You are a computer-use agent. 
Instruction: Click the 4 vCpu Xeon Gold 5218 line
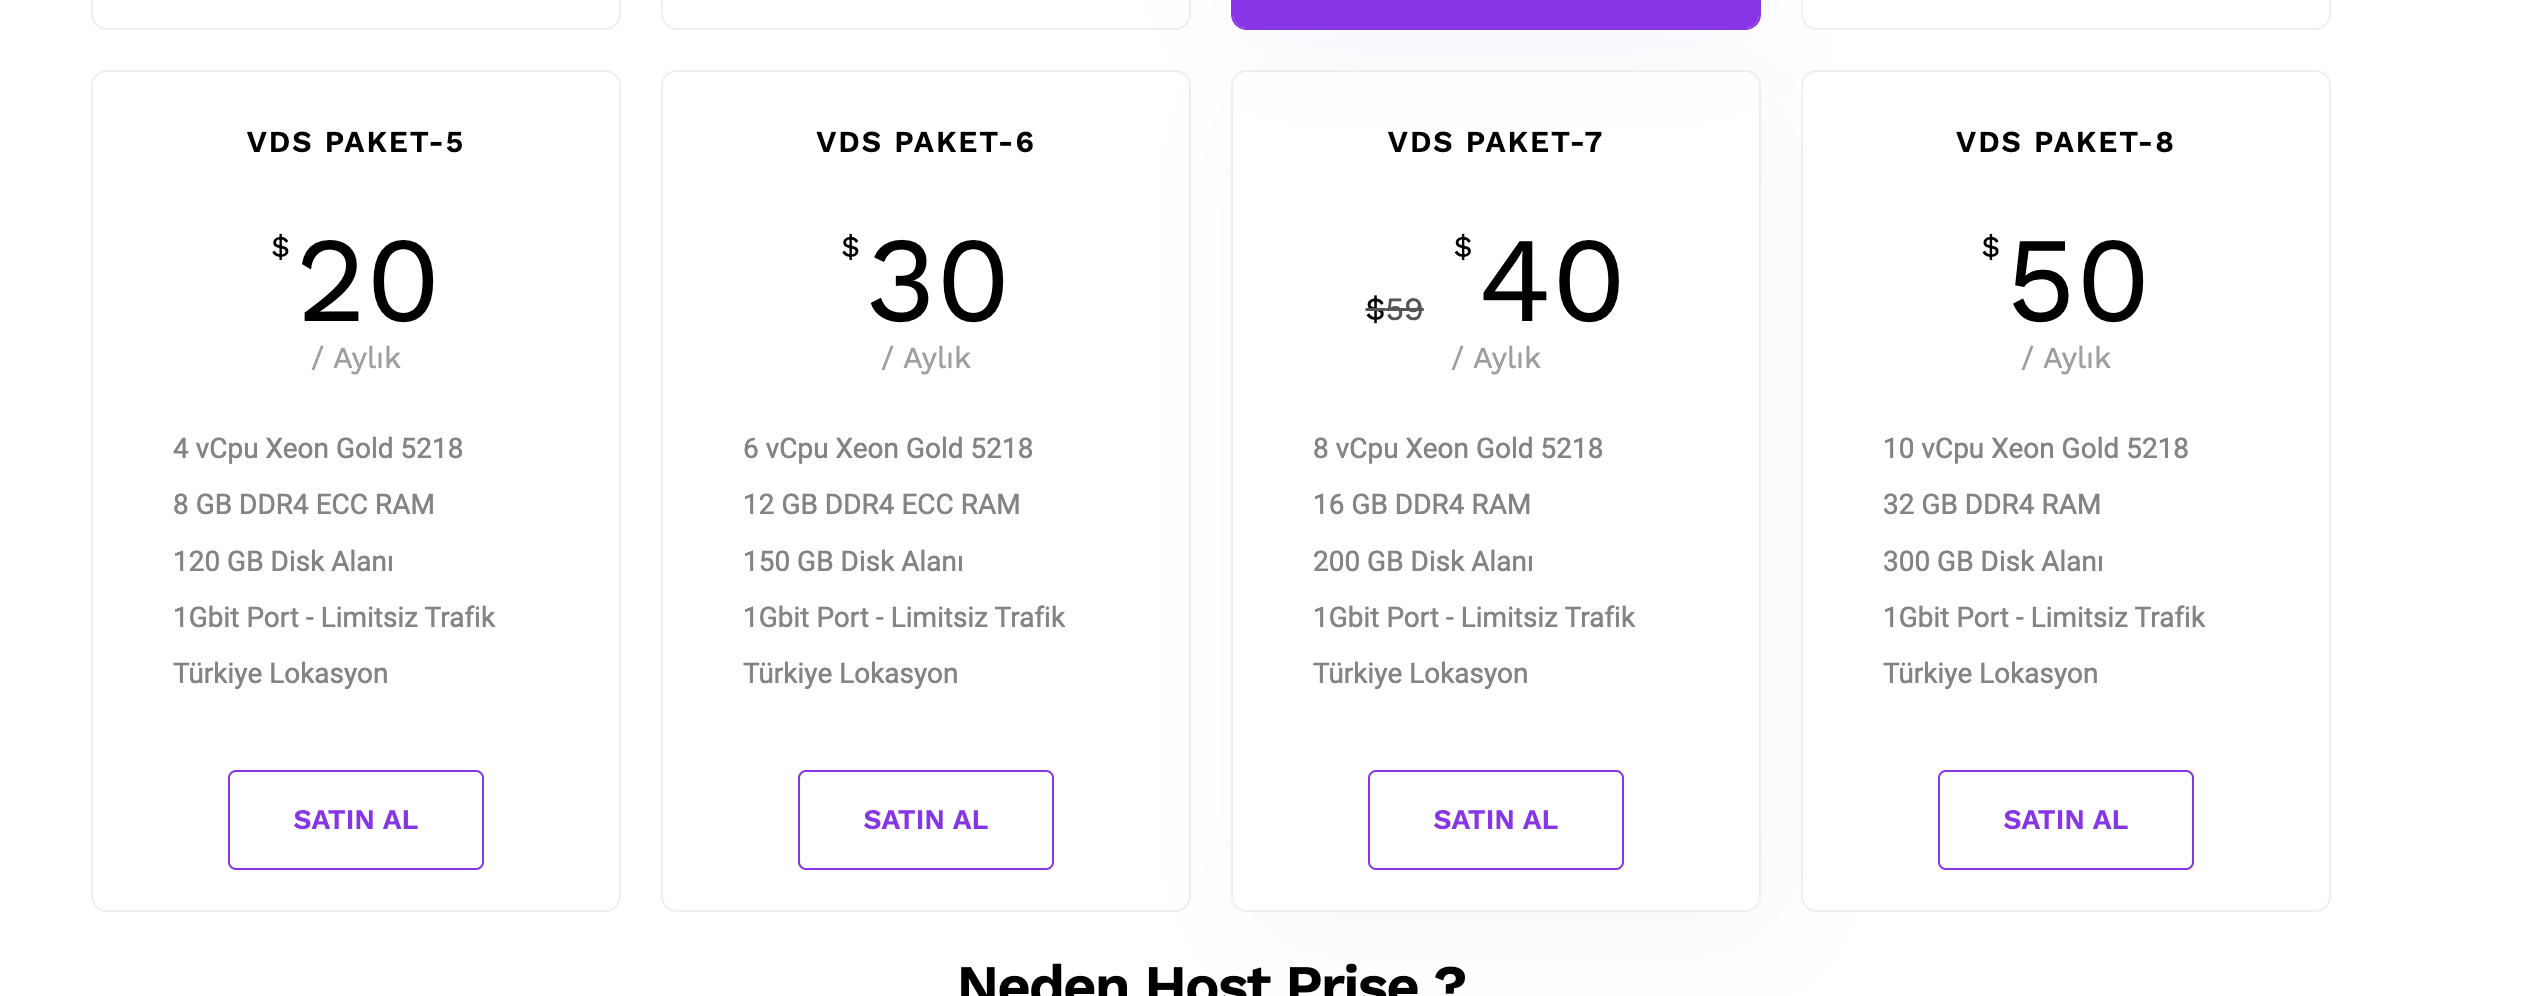click(x=318, y=448)
